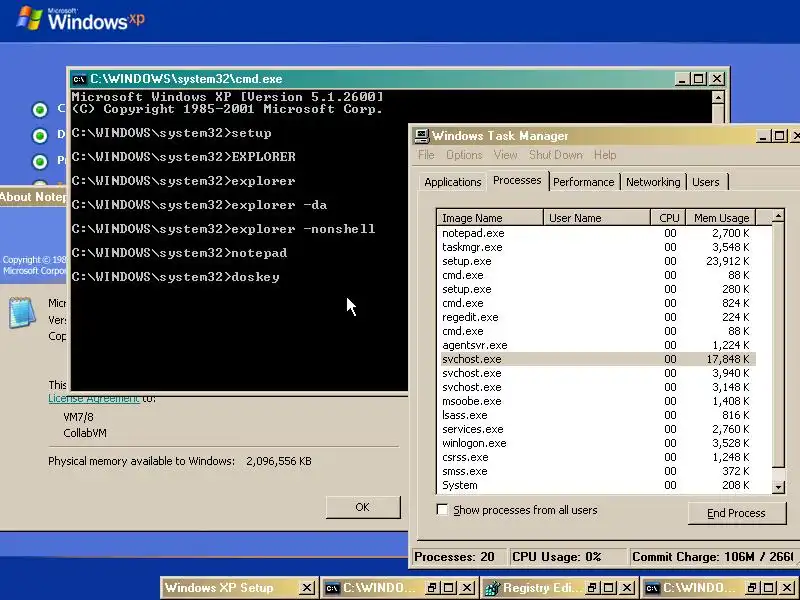The width and height of the screenshot is (800, 600).
Task: Select svchost.exe using 3,148 K
Action: click(x=596, y=387)
